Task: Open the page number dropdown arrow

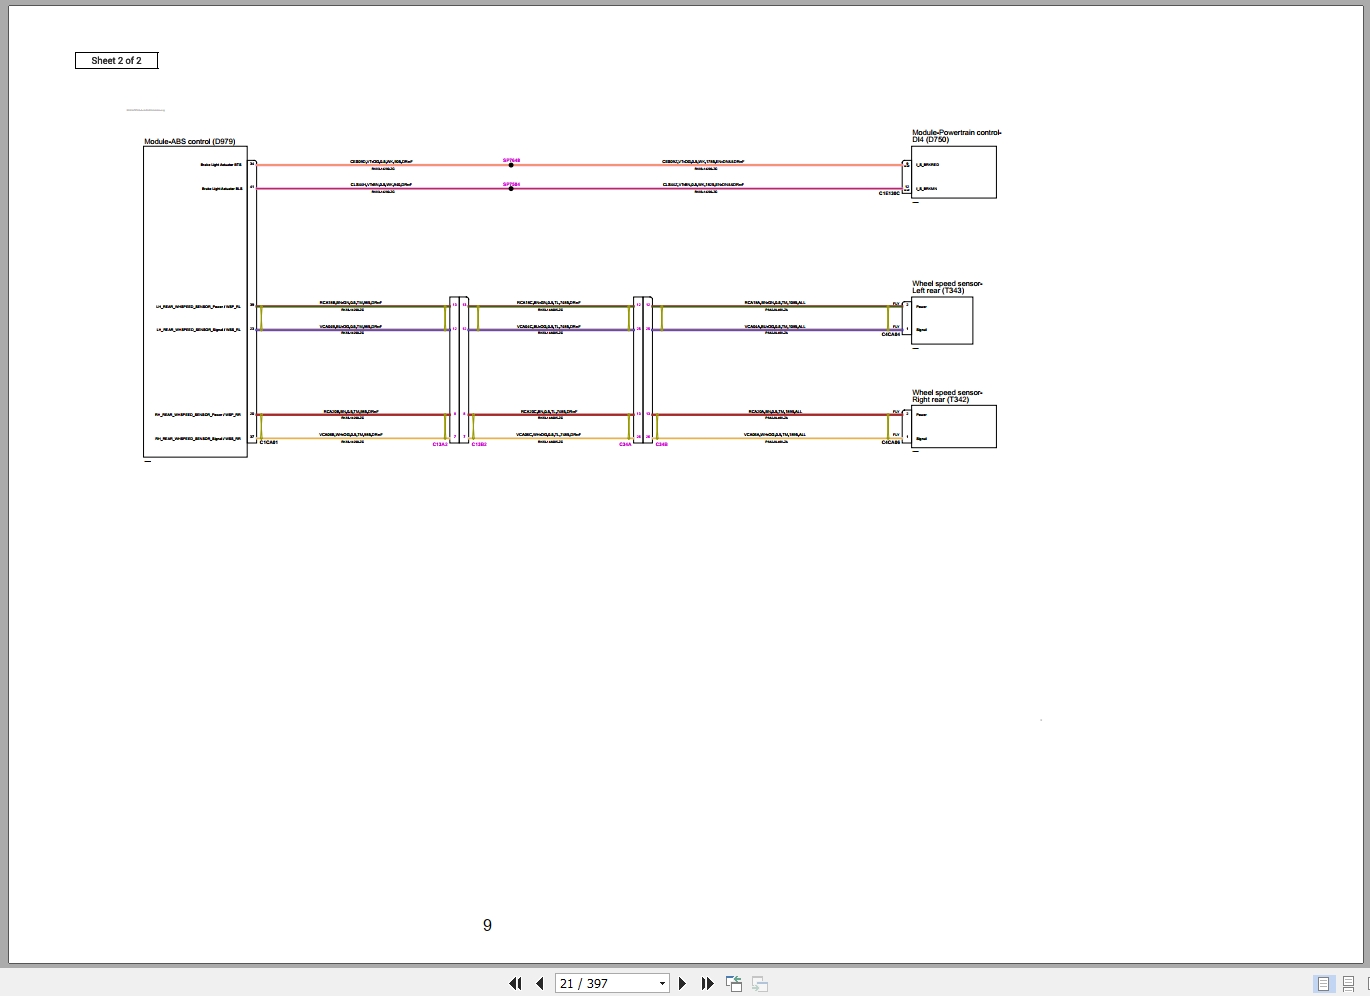Action: pos(662,983)
